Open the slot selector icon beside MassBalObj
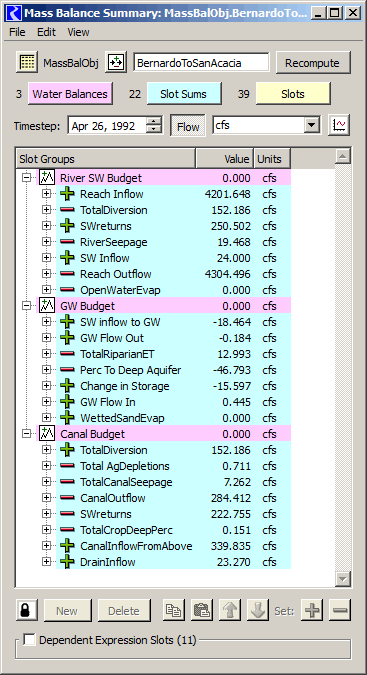Image resolution: width=367 pixels, height=675 pixels. point(116,62)
